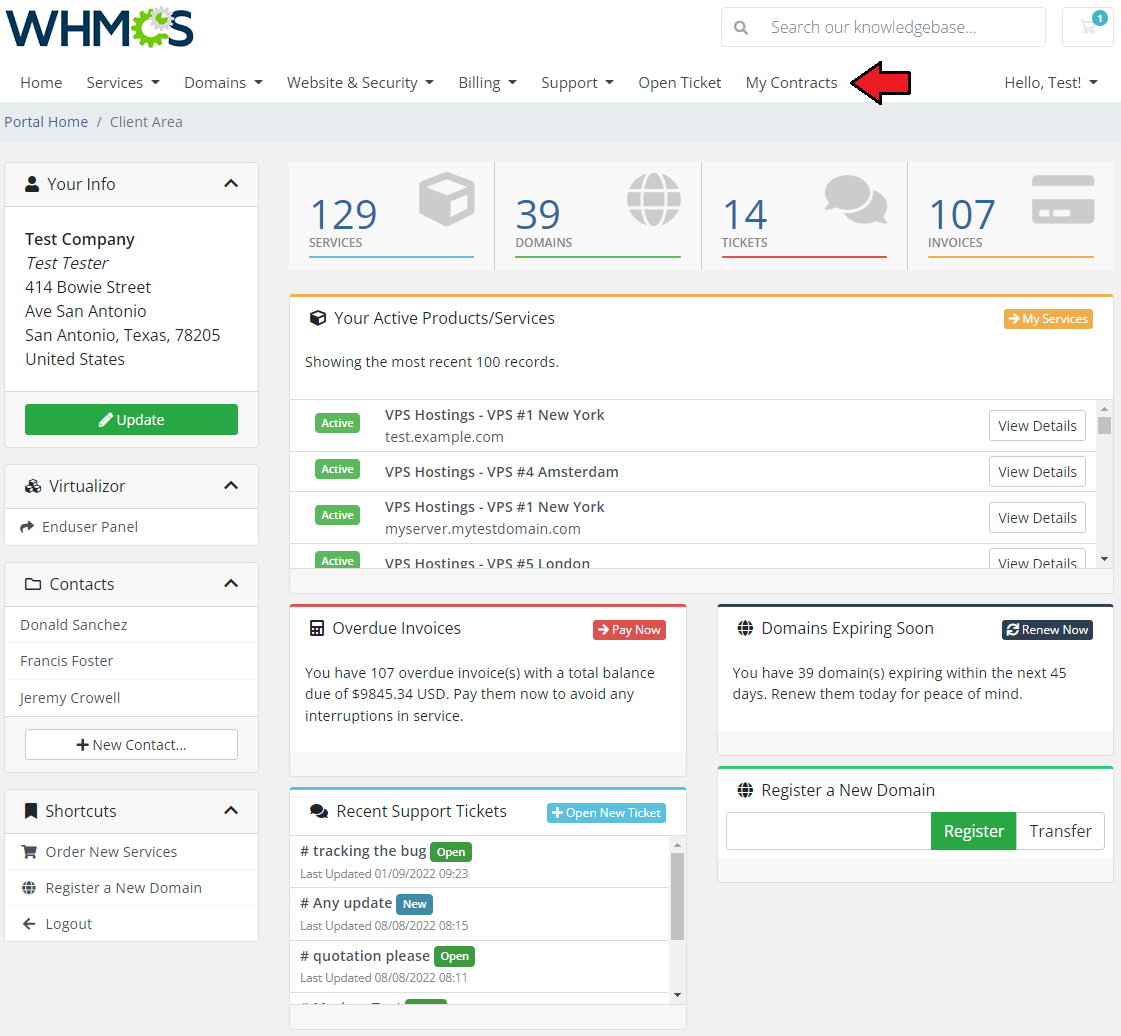The width and height of the screenshot is (1121, 1036).
Task: Go to Home in the navigation bar
Action: 41,83
